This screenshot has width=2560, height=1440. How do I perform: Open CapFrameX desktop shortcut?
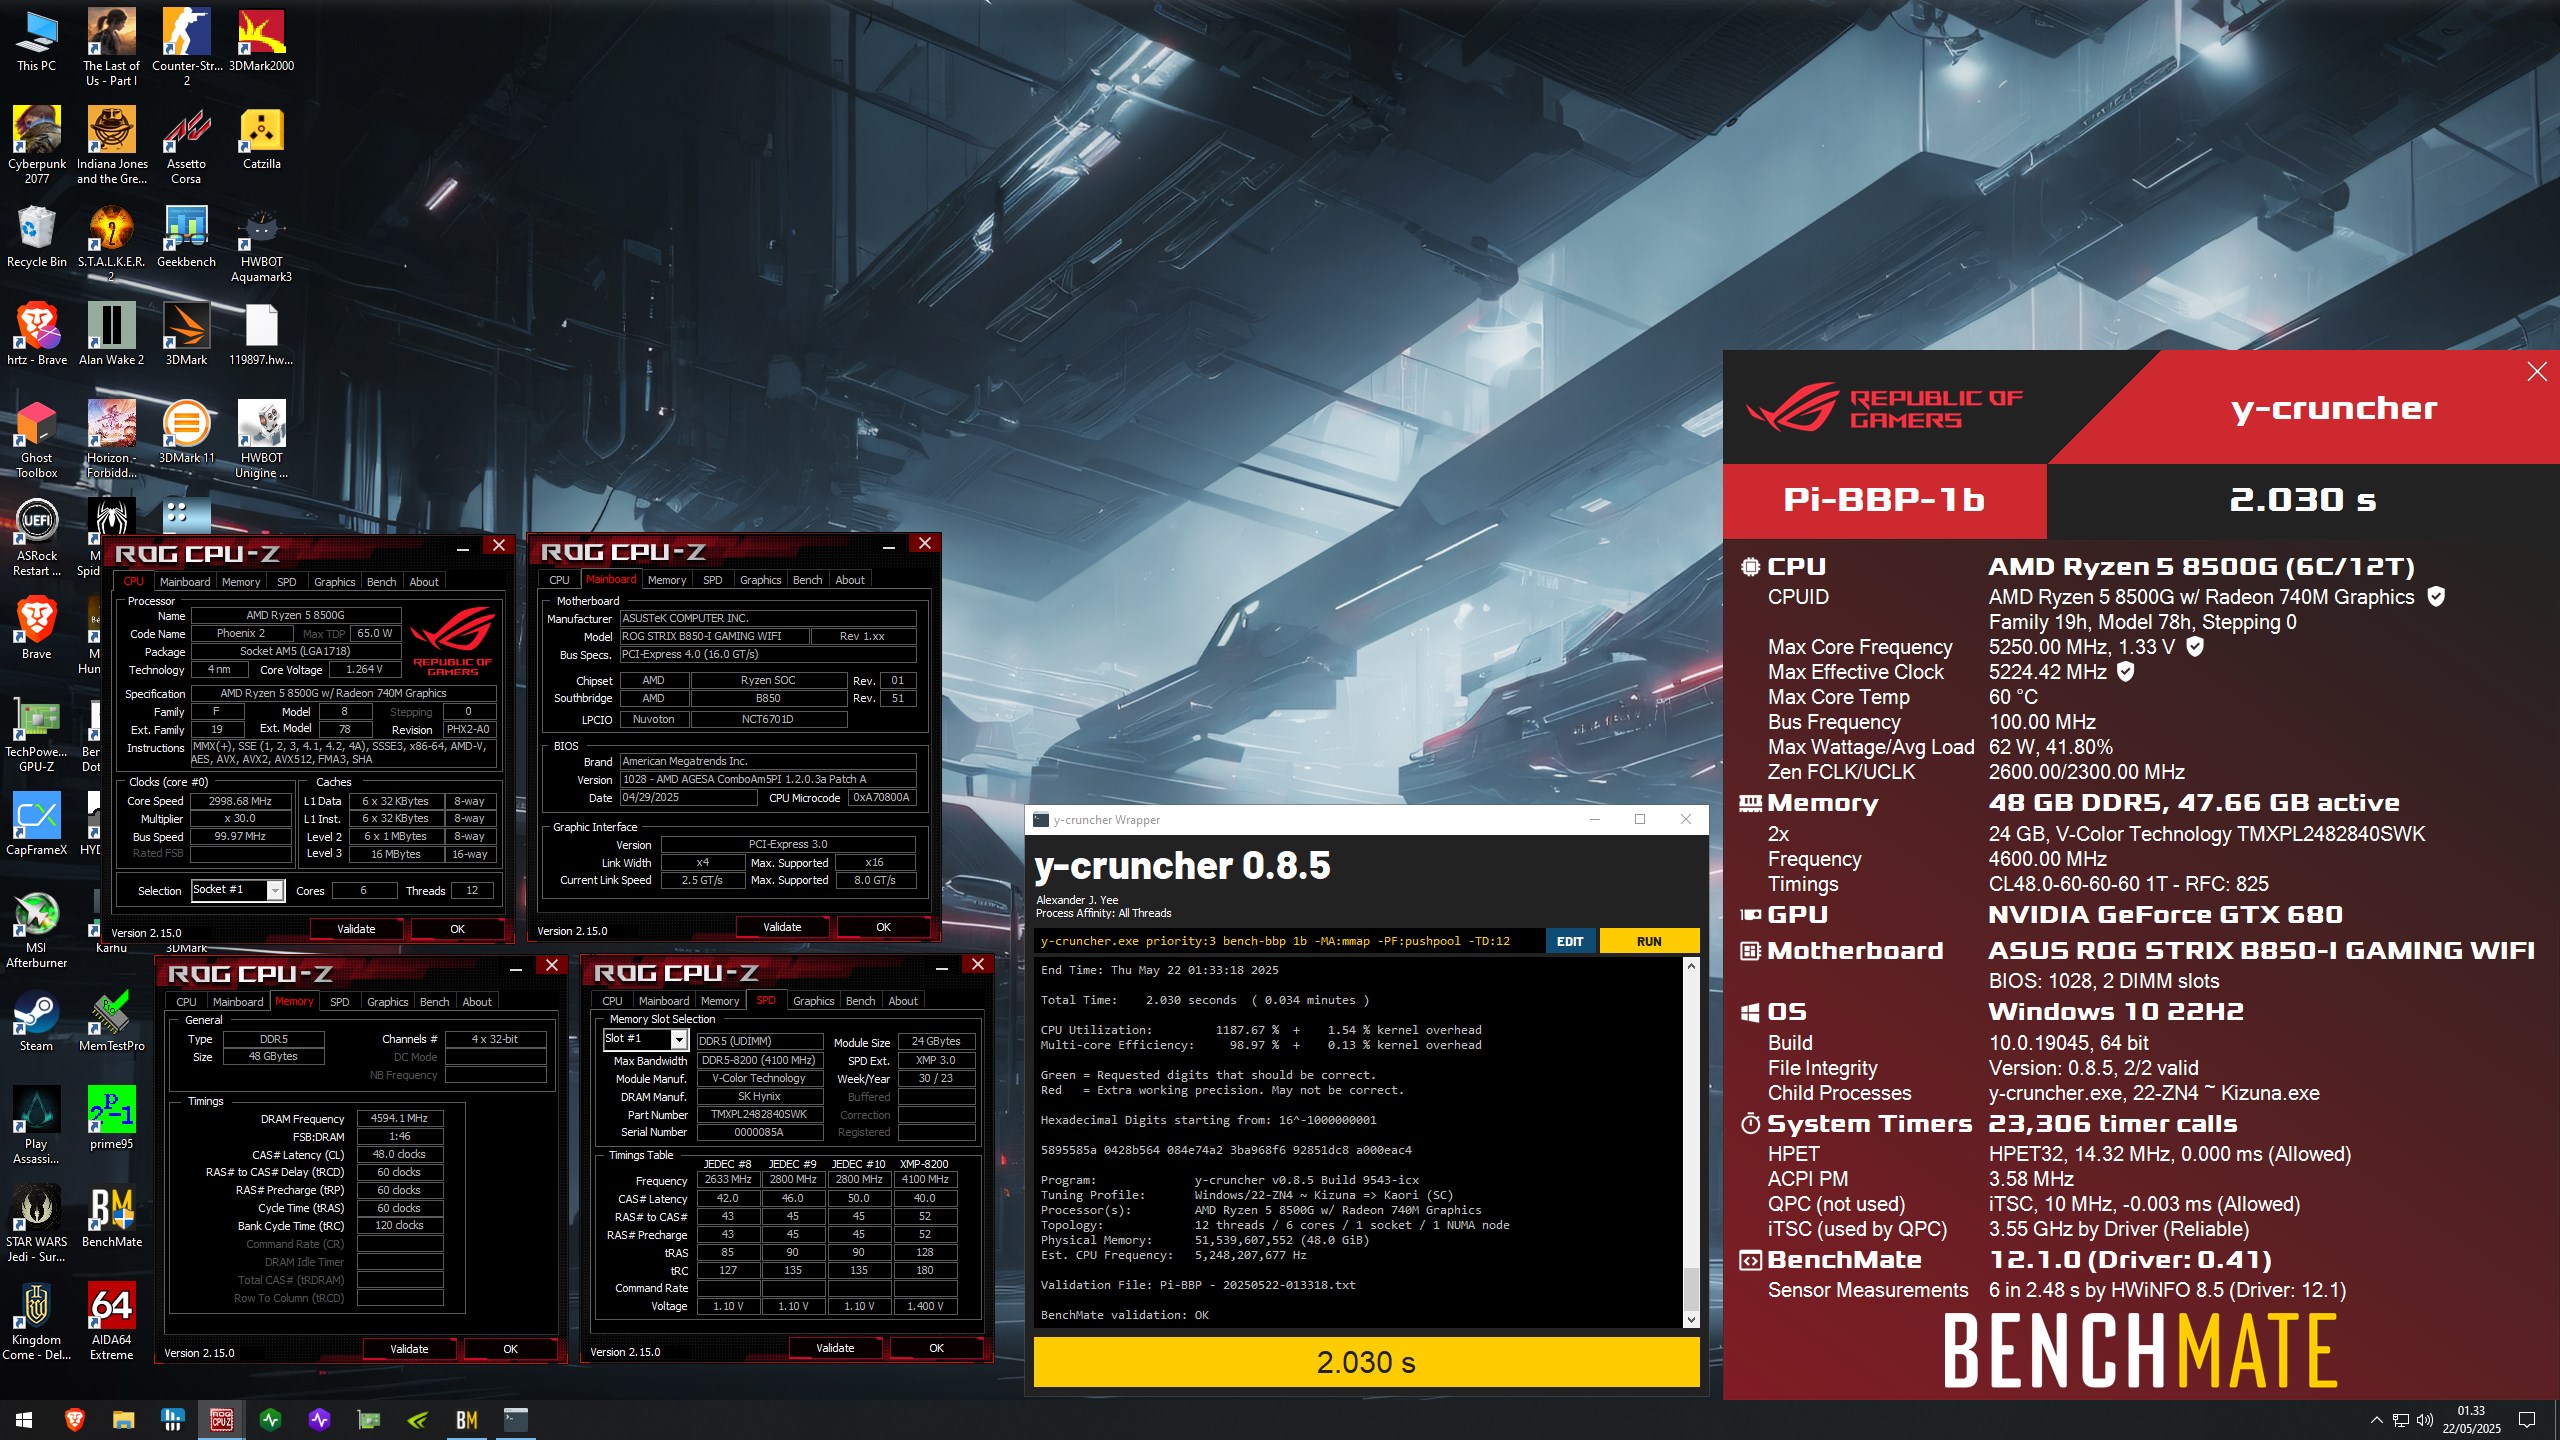37,824
